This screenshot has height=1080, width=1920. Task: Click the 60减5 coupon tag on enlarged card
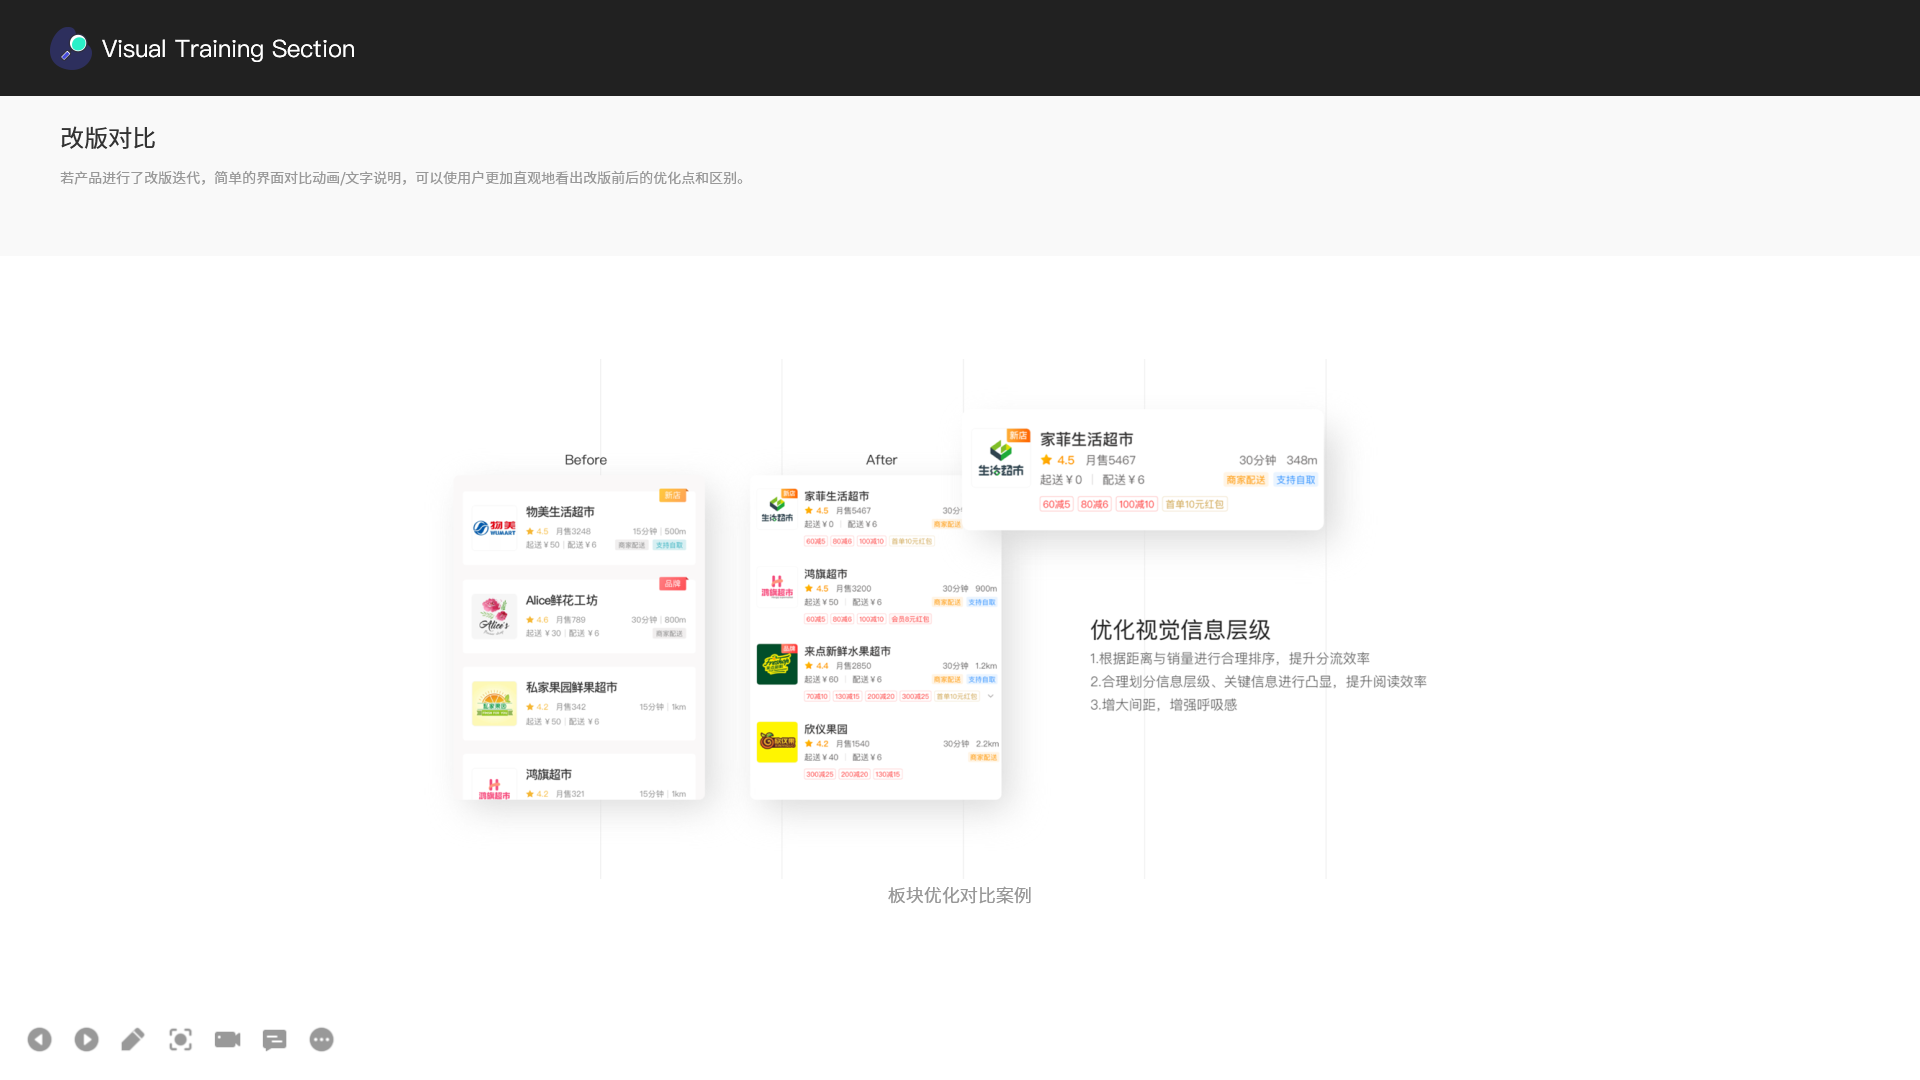click(1056, 504)
